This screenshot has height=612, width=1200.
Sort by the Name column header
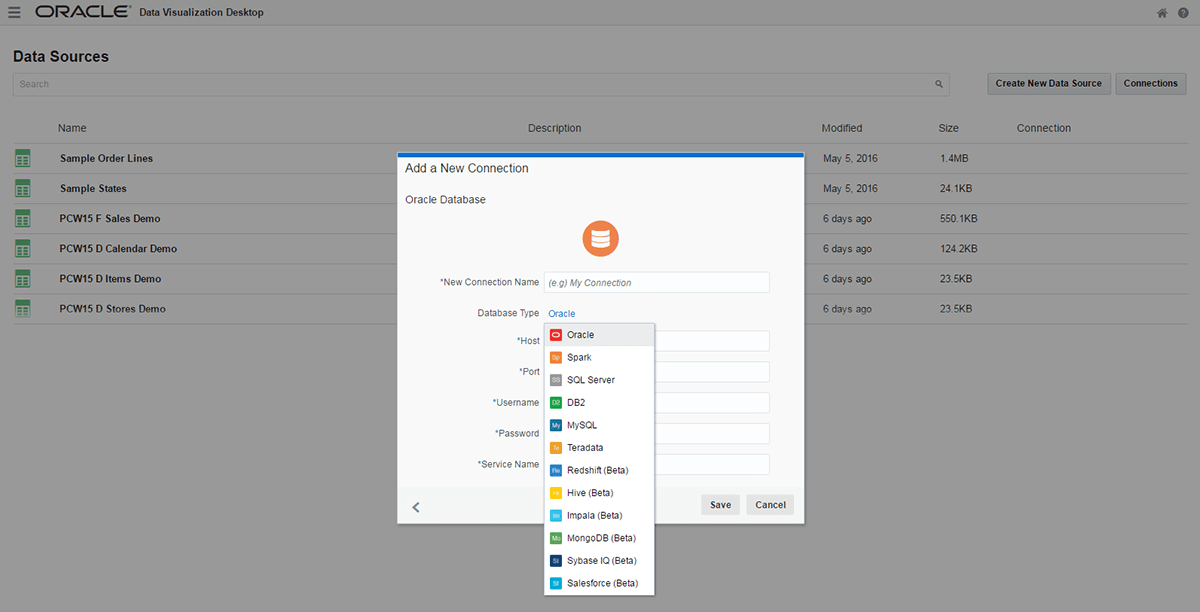(x=72, y=128)
